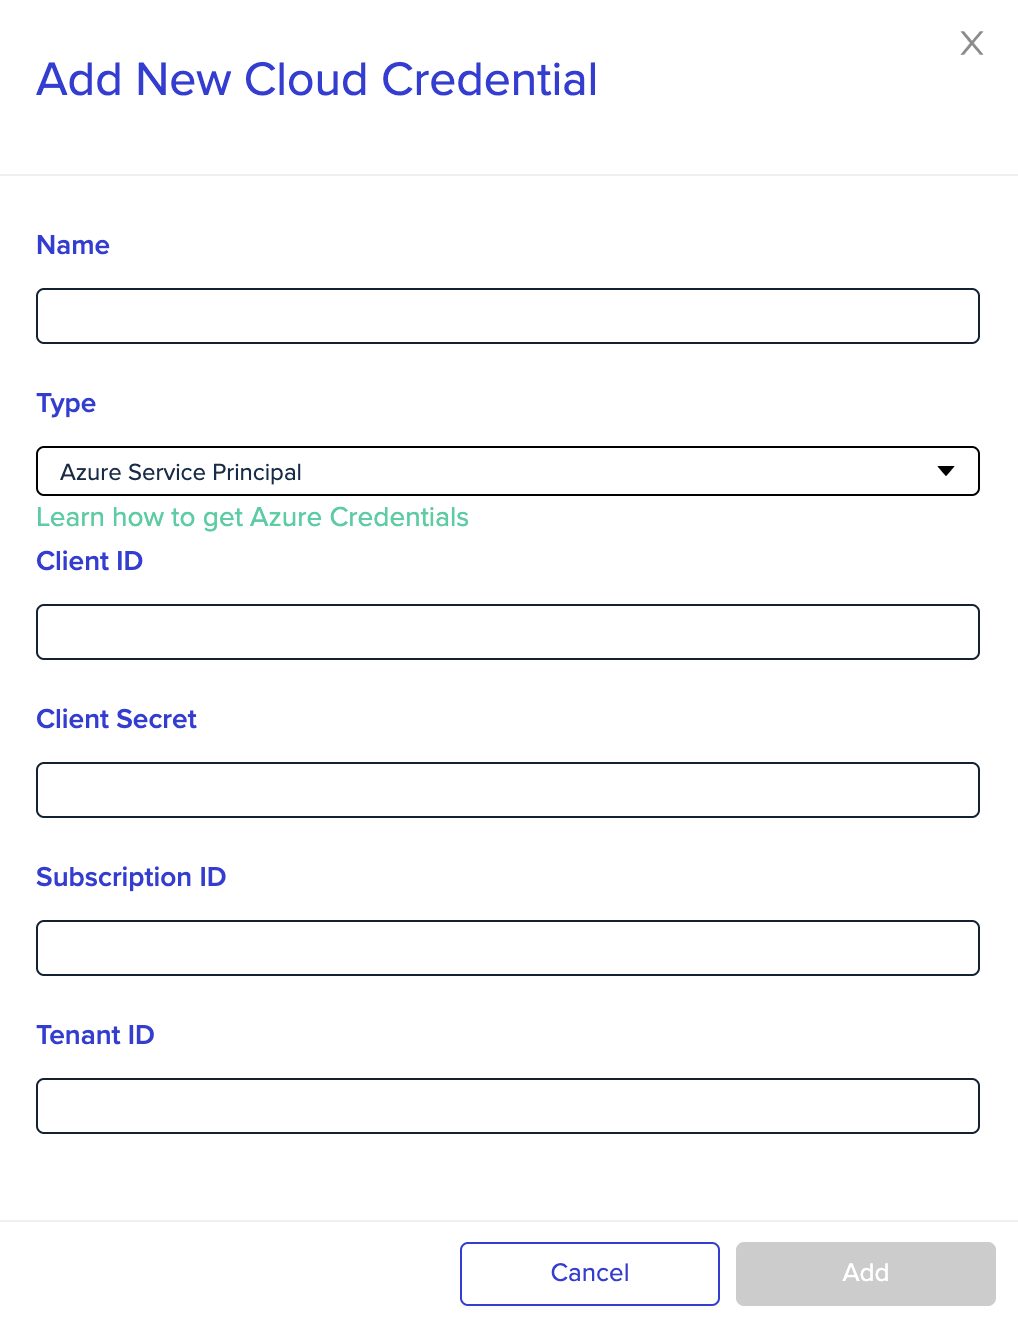Click the 'Add New Cloud Credential' title

(x=317, y=79)
